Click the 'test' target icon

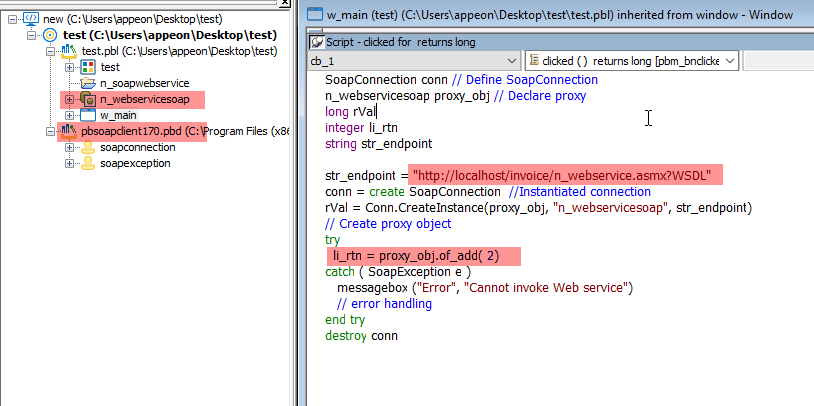pos(50,35)
